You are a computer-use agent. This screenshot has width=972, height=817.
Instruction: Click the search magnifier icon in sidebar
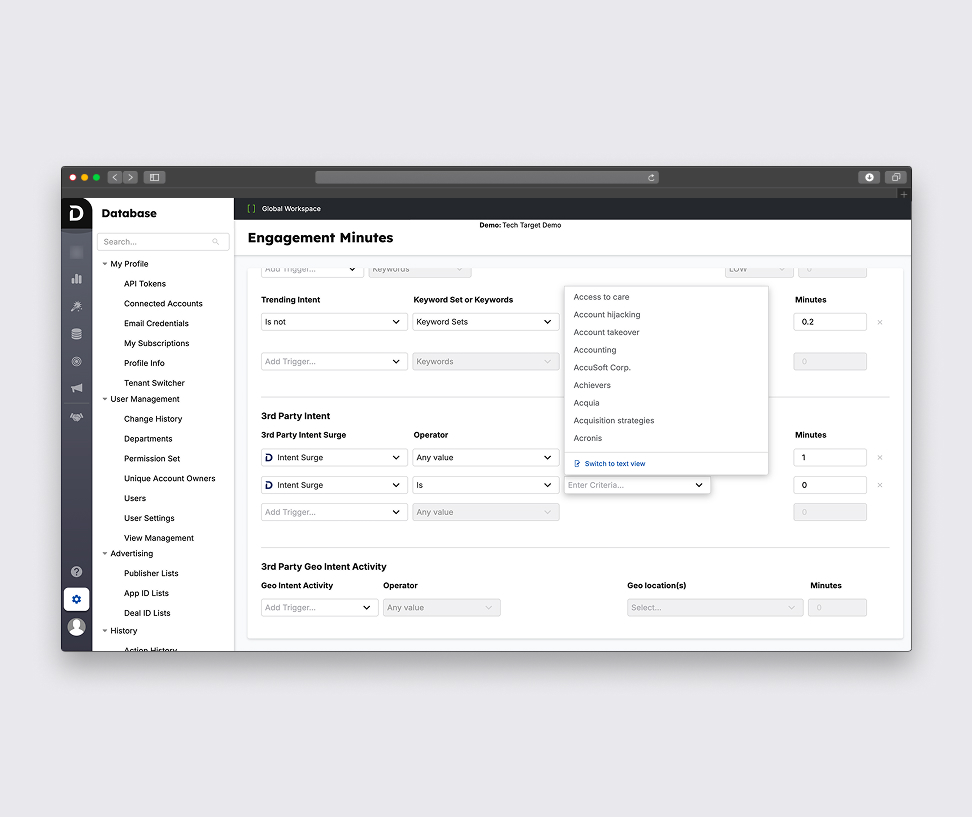click(216, 242)
